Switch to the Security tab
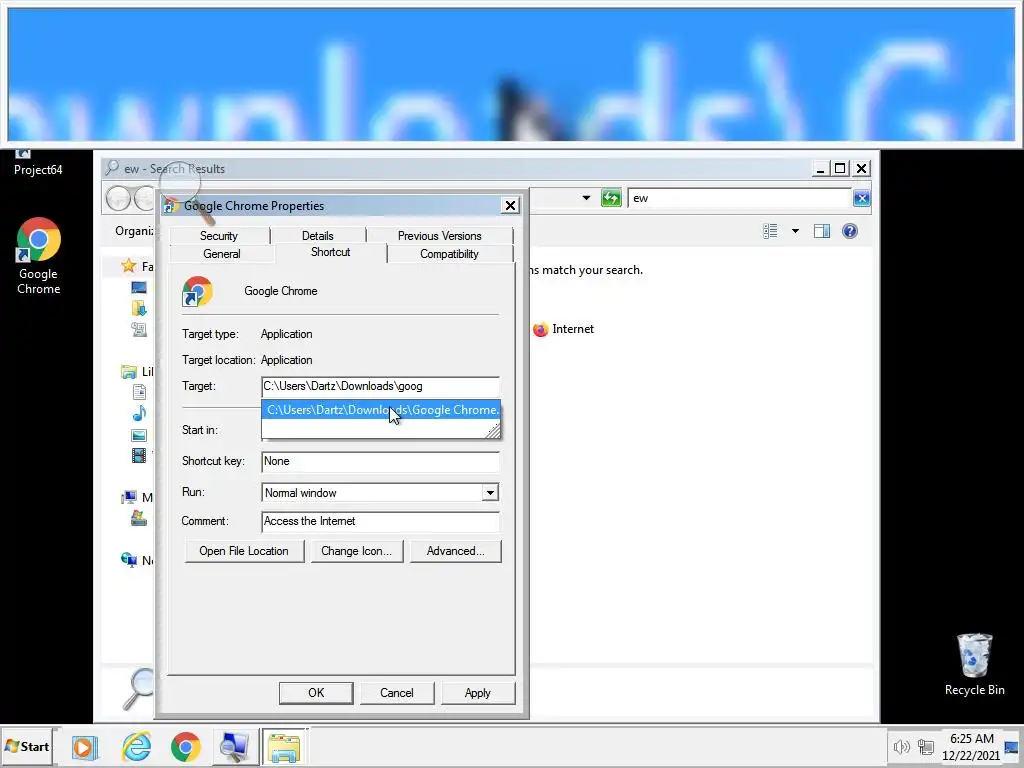This screenshot has width=1024, height=768. coord(219,236)
